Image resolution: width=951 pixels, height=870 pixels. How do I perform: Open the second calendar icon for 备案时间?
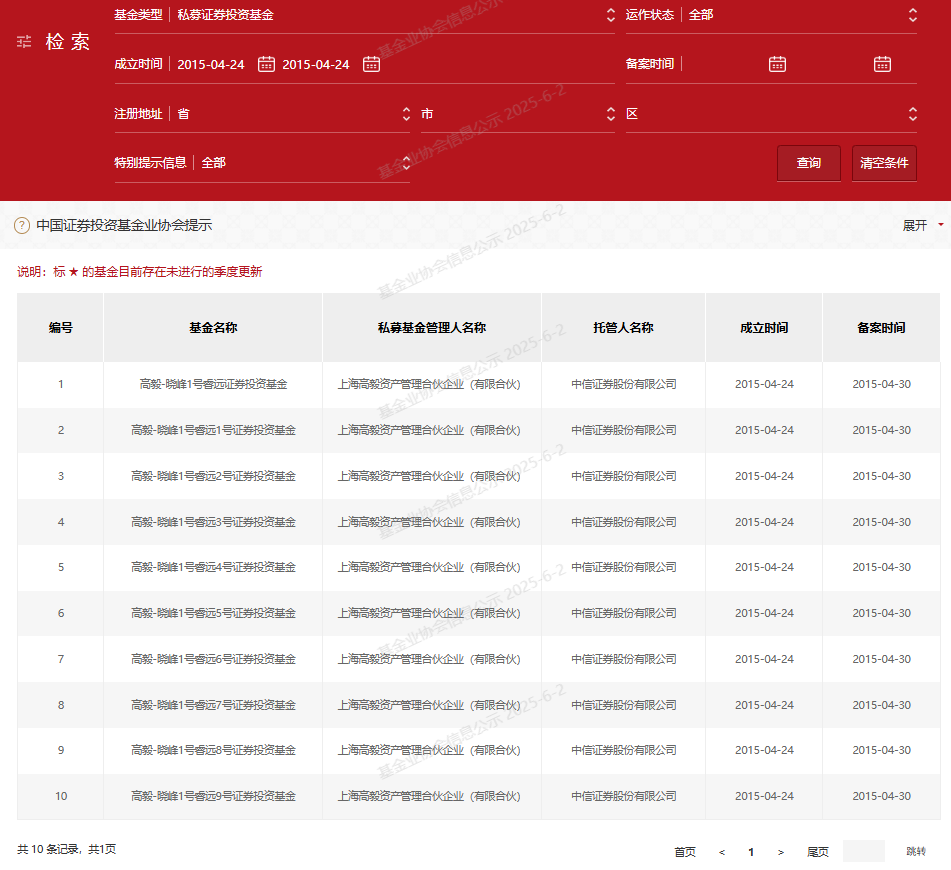pos(882,64)
